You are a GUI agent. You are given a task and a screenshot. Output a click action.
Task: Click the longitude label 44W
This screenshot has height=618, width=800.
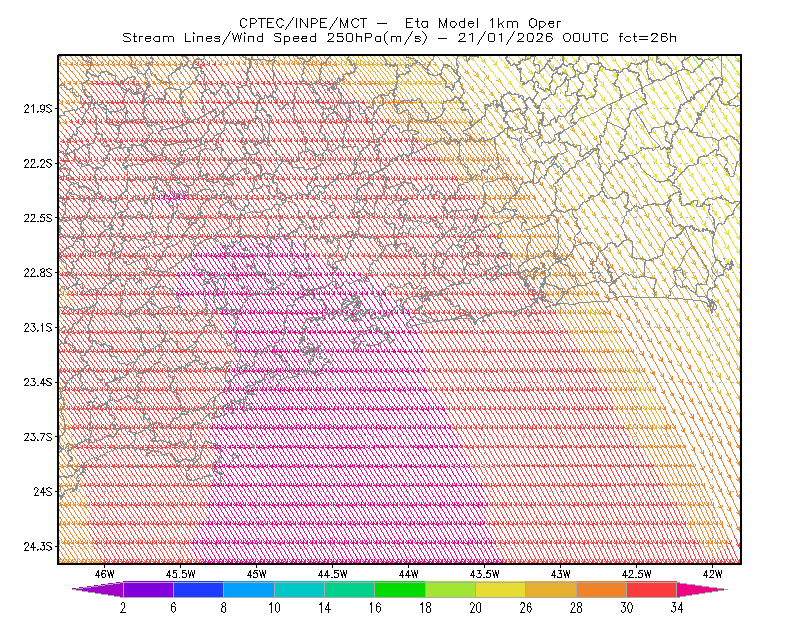point(409,574)
